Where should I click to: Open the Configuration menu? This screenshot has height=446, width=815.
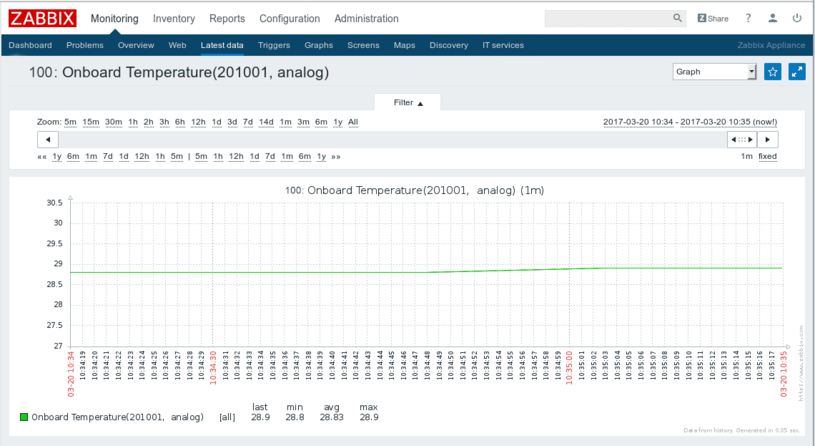(290, 19)
